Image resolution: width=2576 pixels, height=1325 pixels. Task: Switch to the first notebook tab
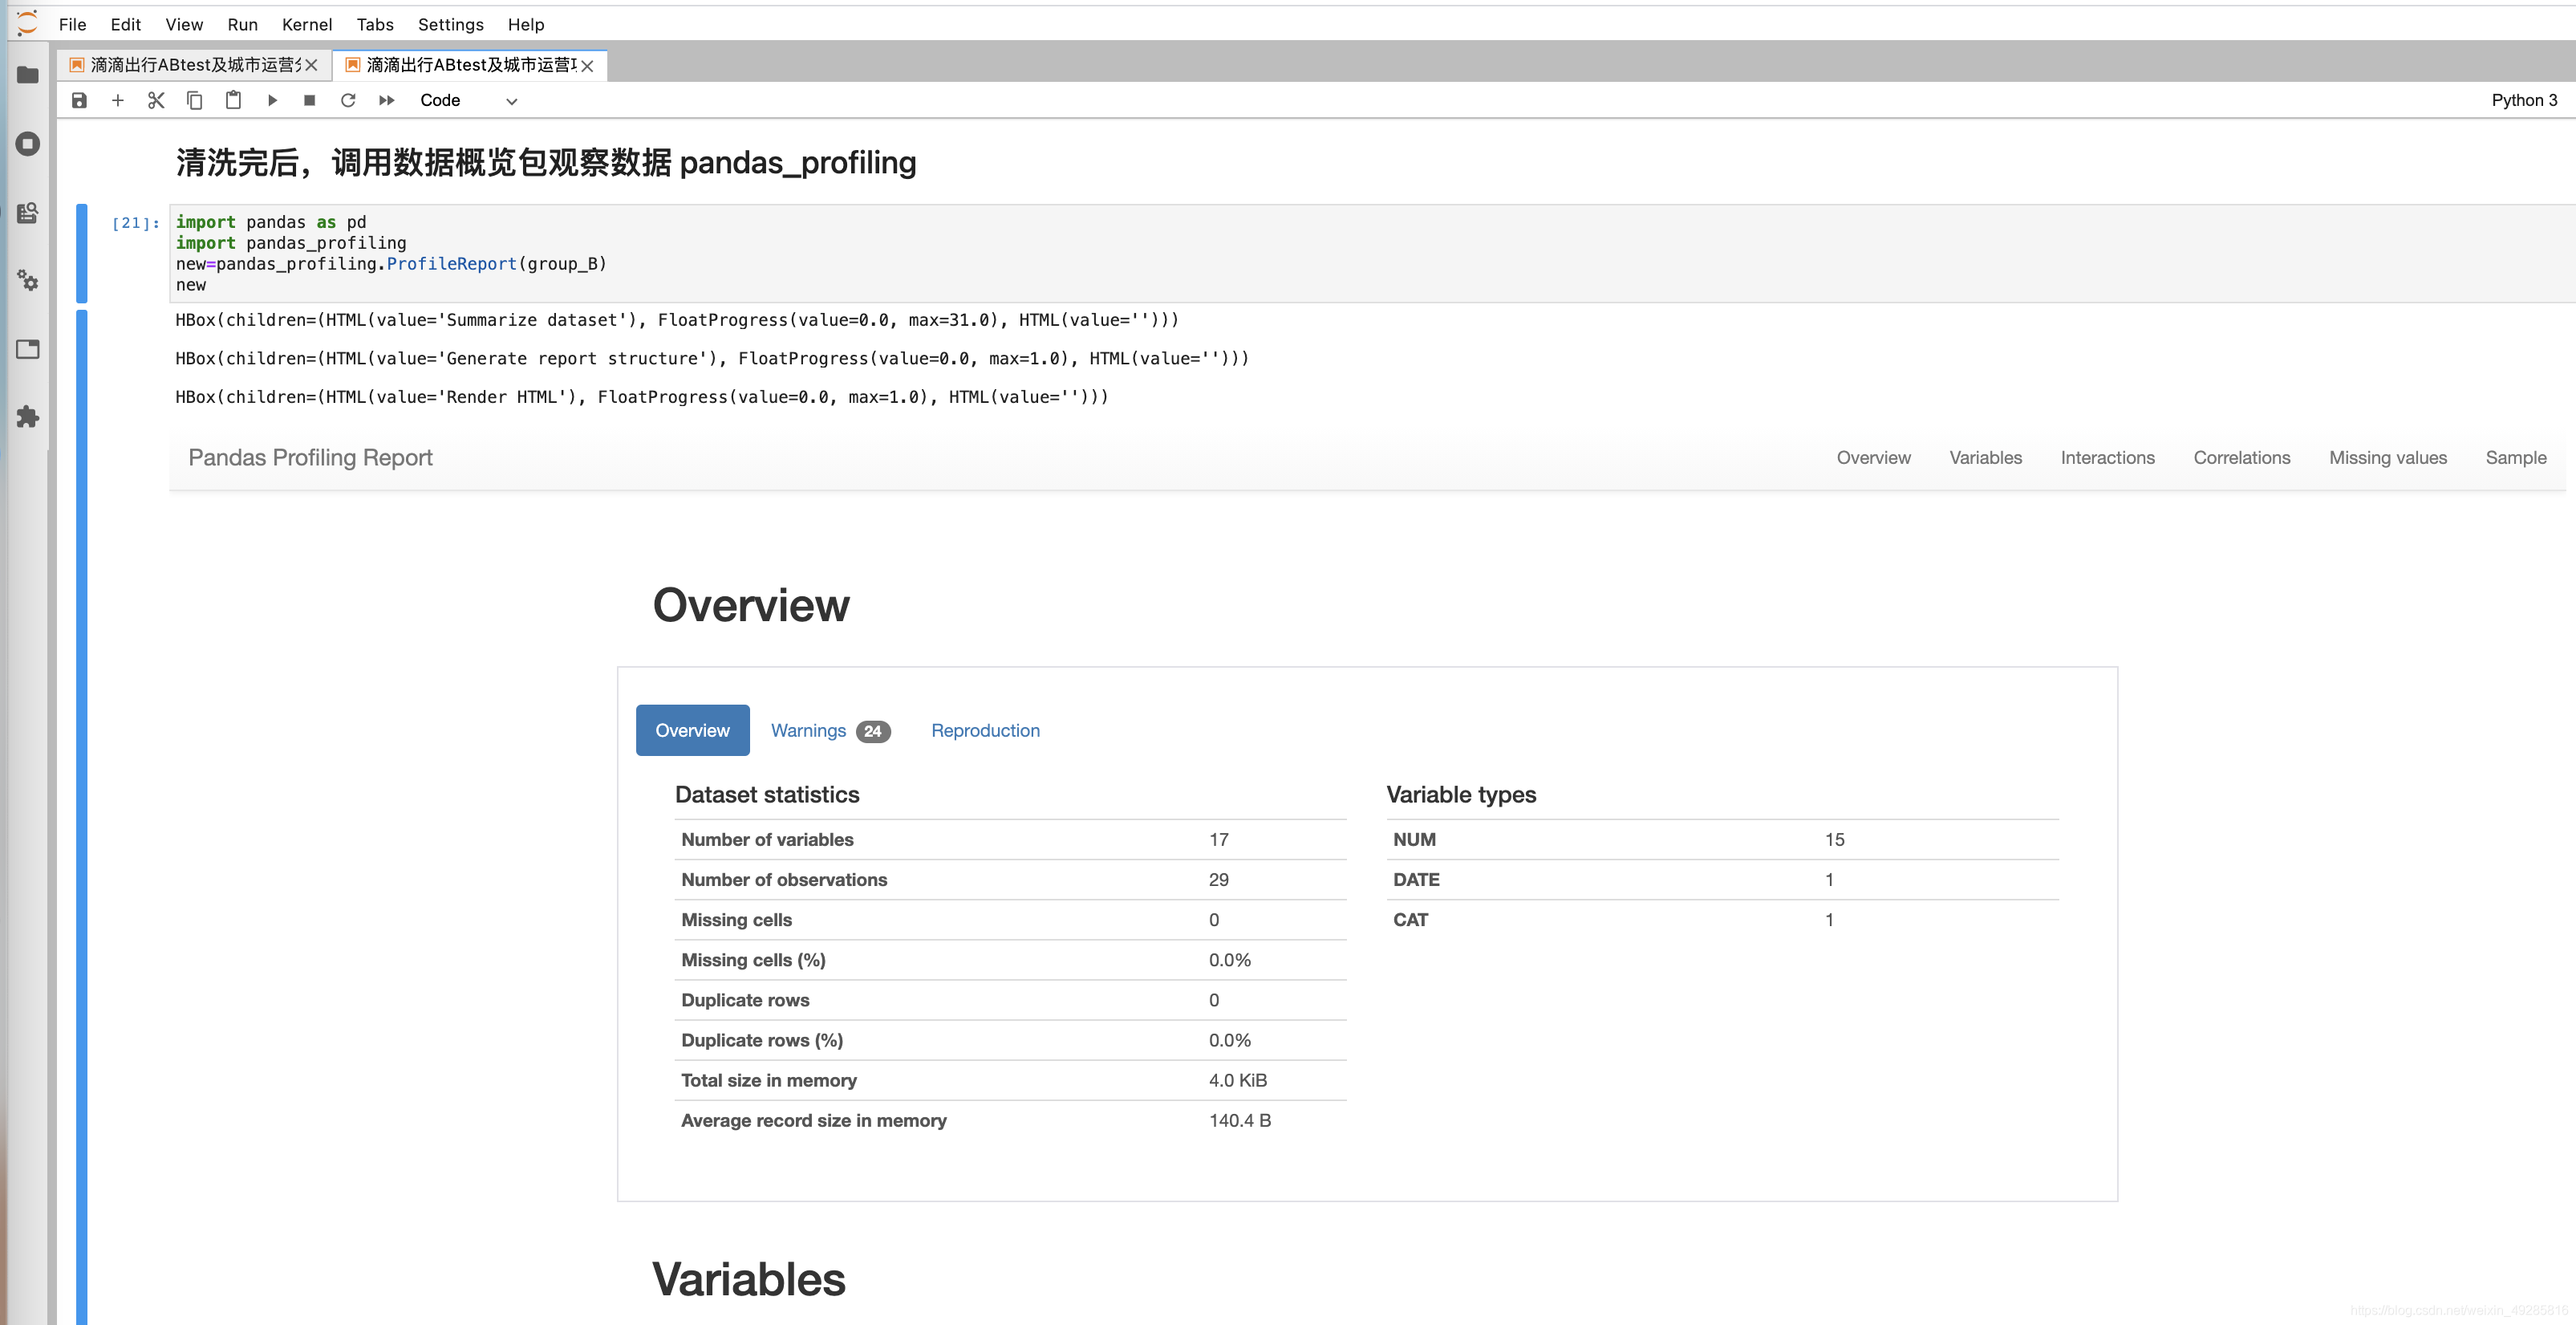pyautogui.click(x=190, y=65)
